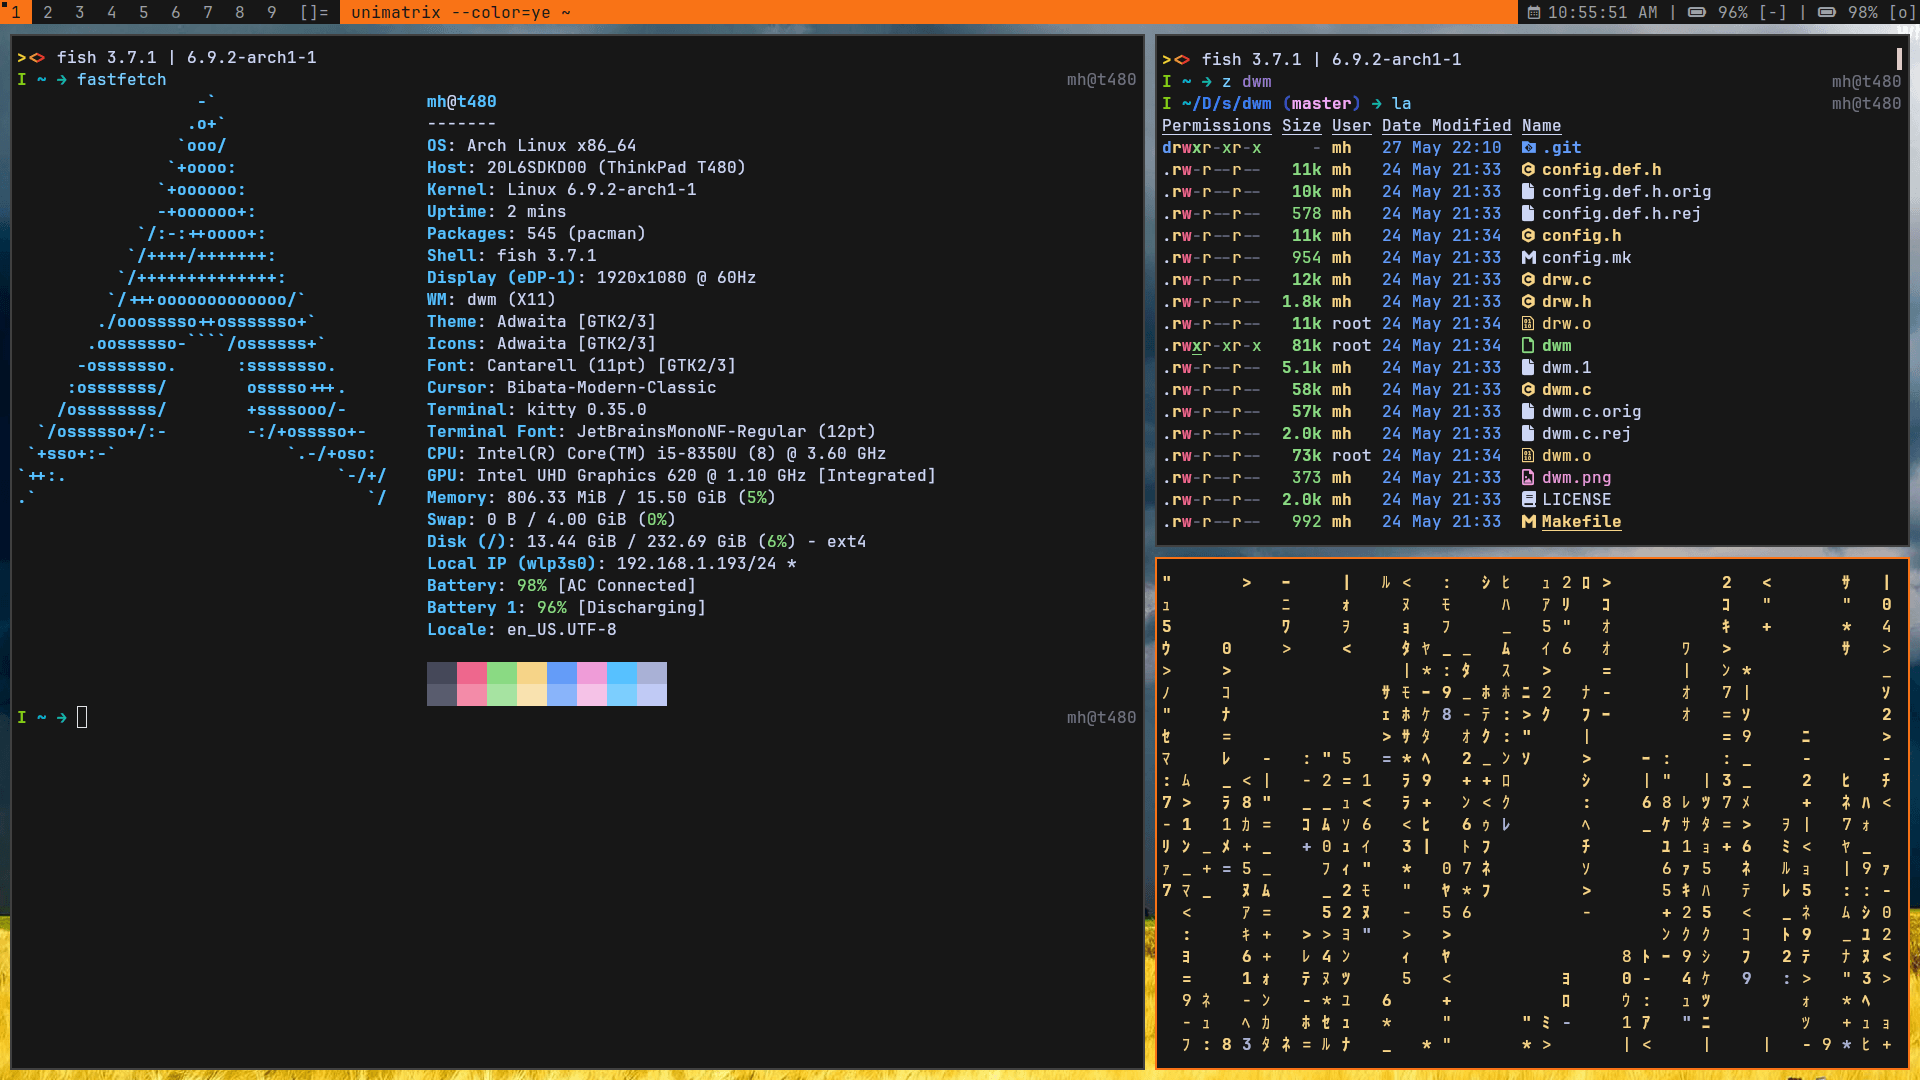Click the Memory usage line
Image resolution: width=1920 pixels, height=1080 pixels.
601,498
